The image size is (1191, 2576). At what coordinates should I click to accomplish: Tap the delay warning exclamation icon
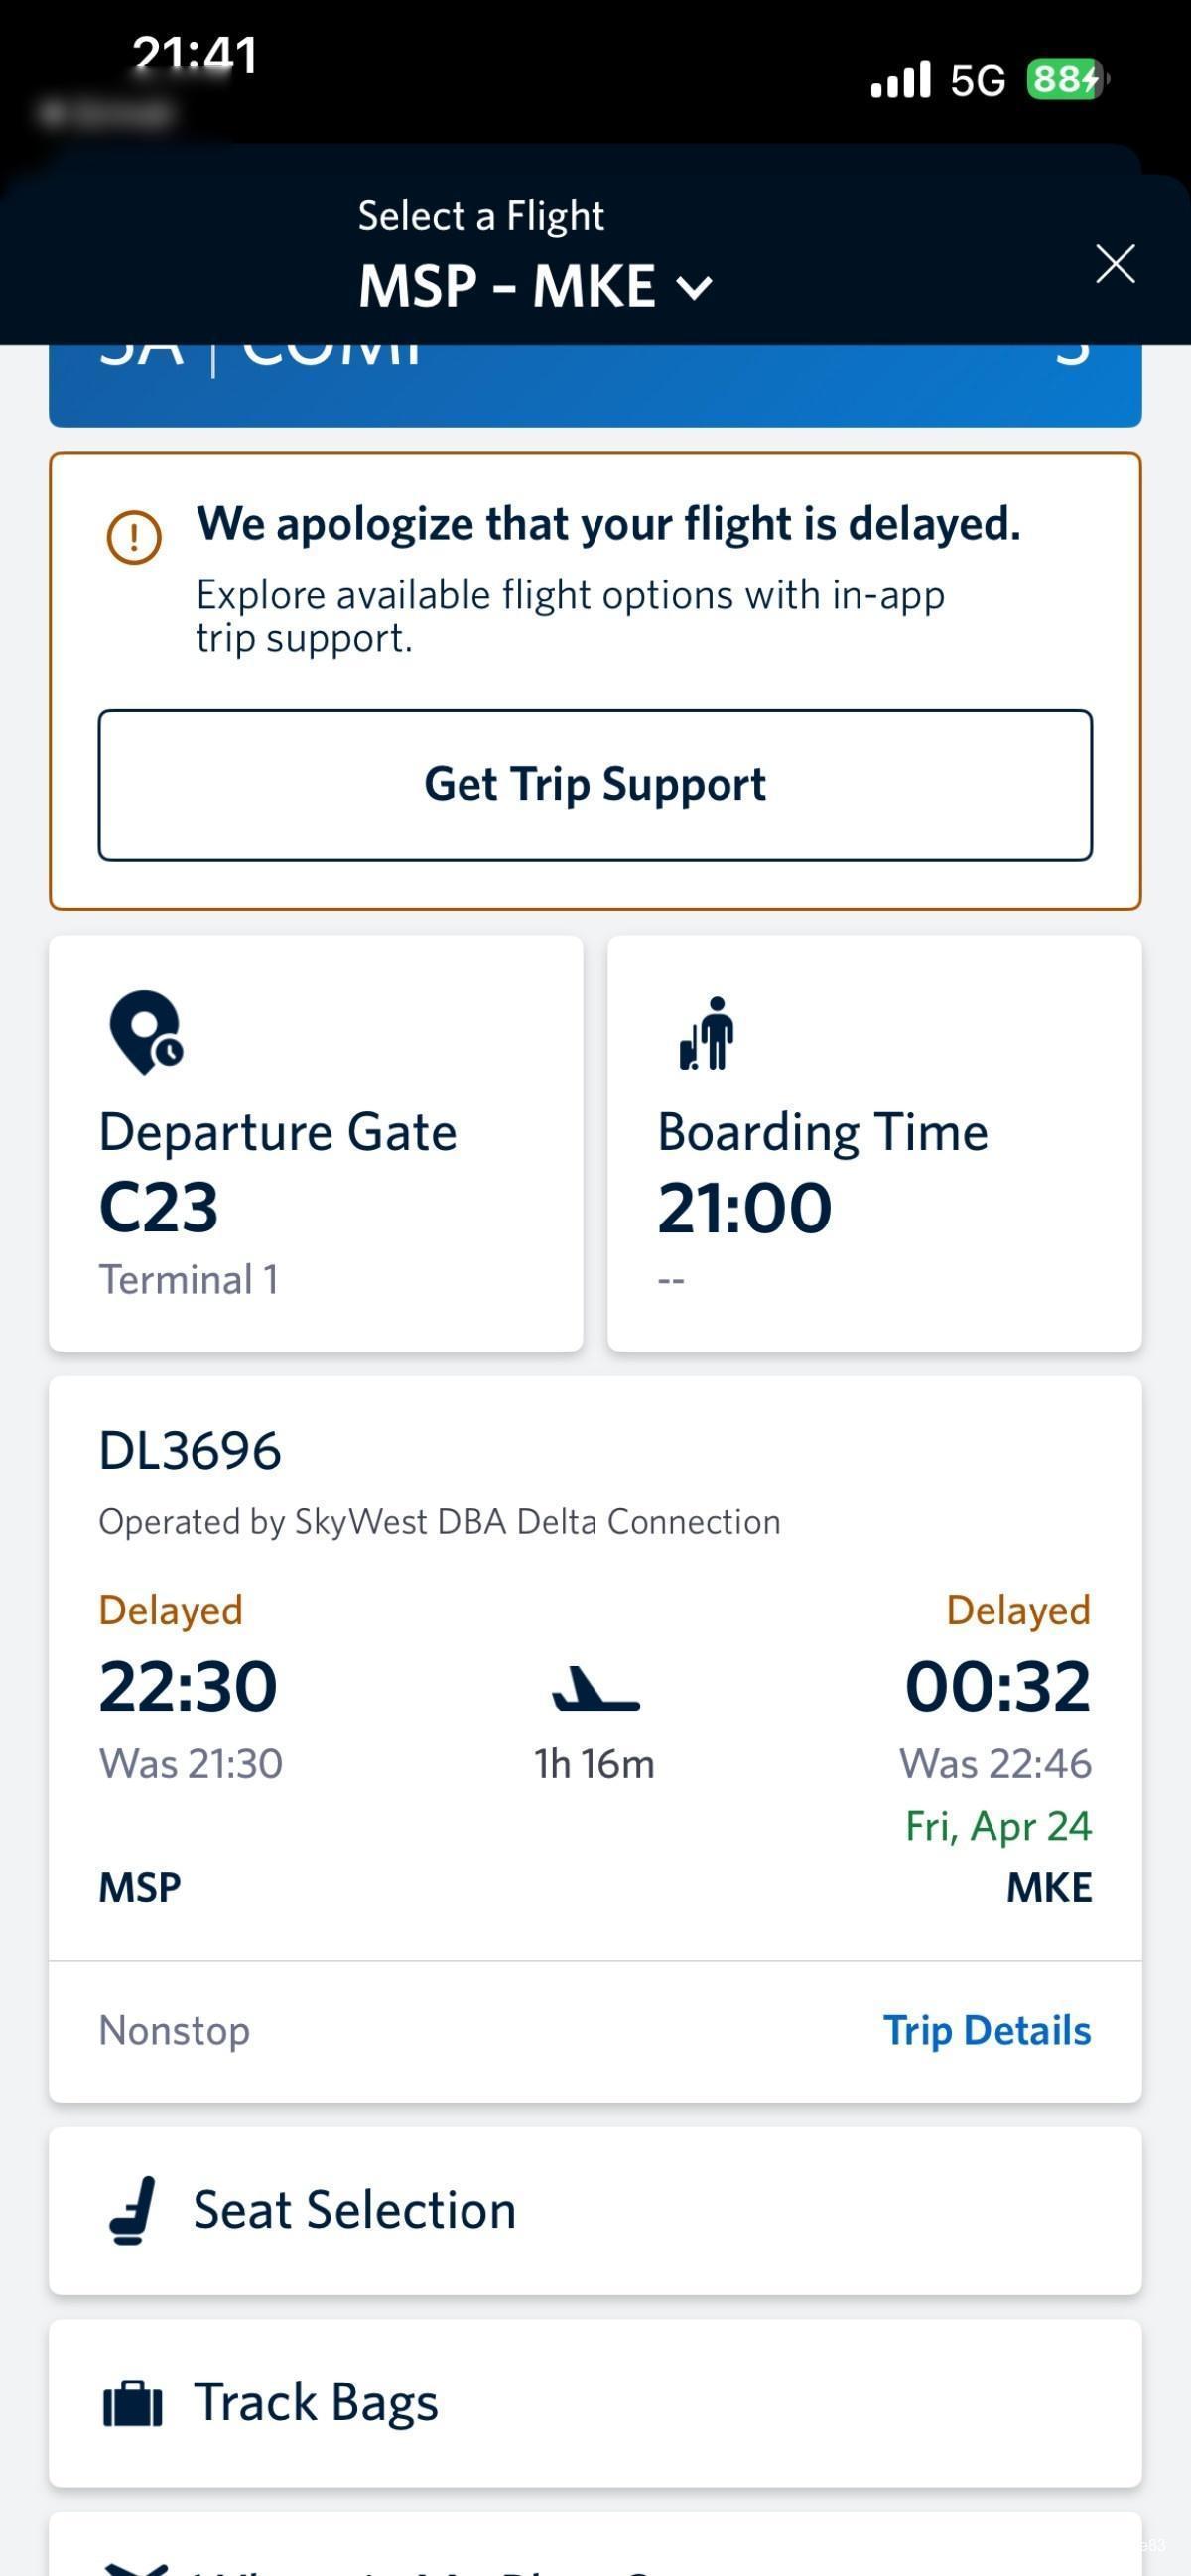[134, 537]
